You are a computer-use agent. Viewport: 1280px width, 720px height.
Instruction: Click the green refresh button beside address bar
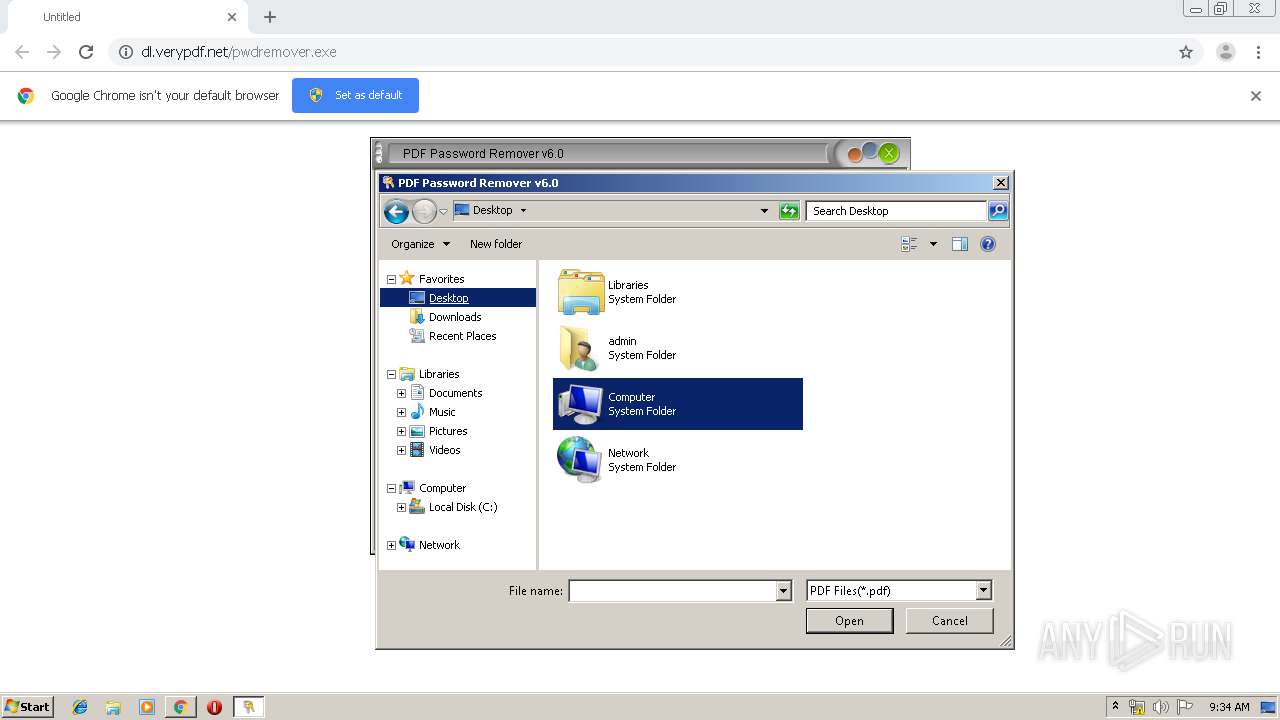coord(789,211)
